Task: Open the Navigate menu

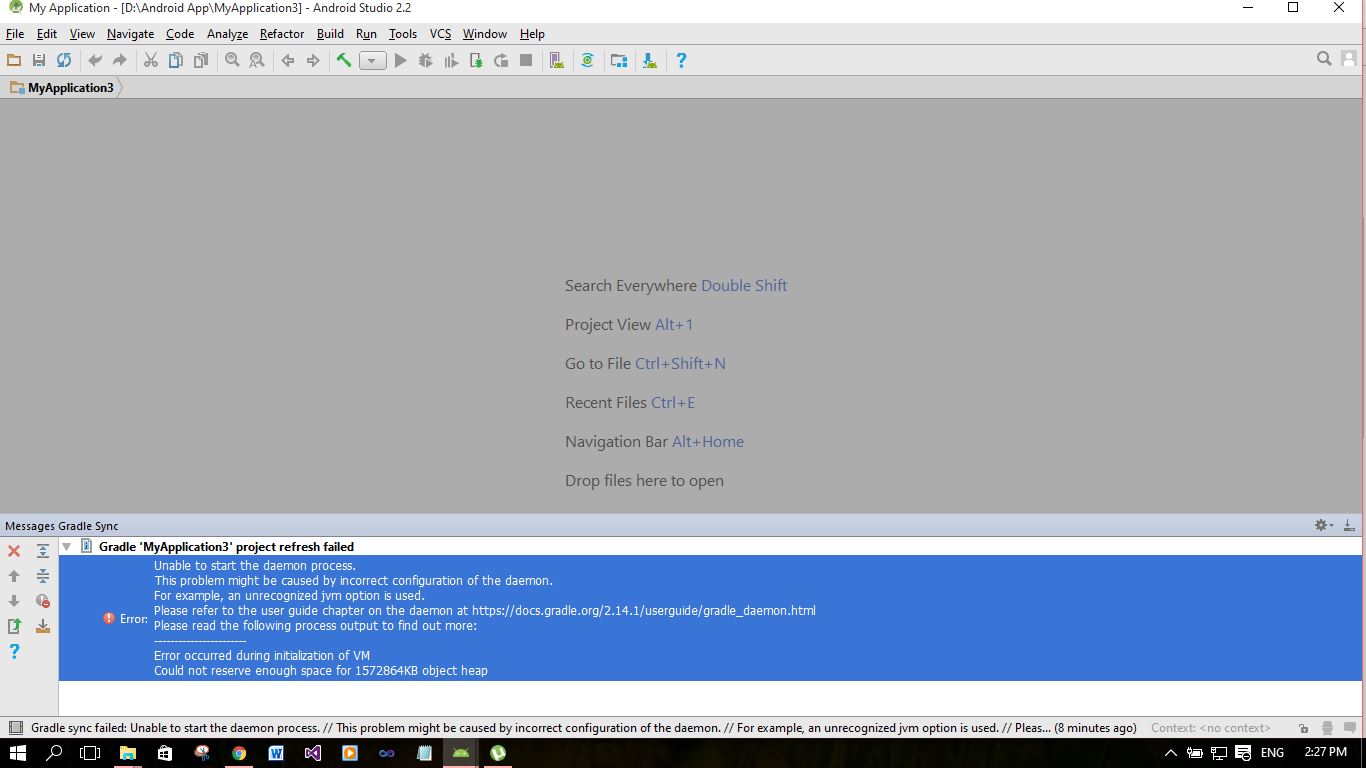Action: [130, 34]
